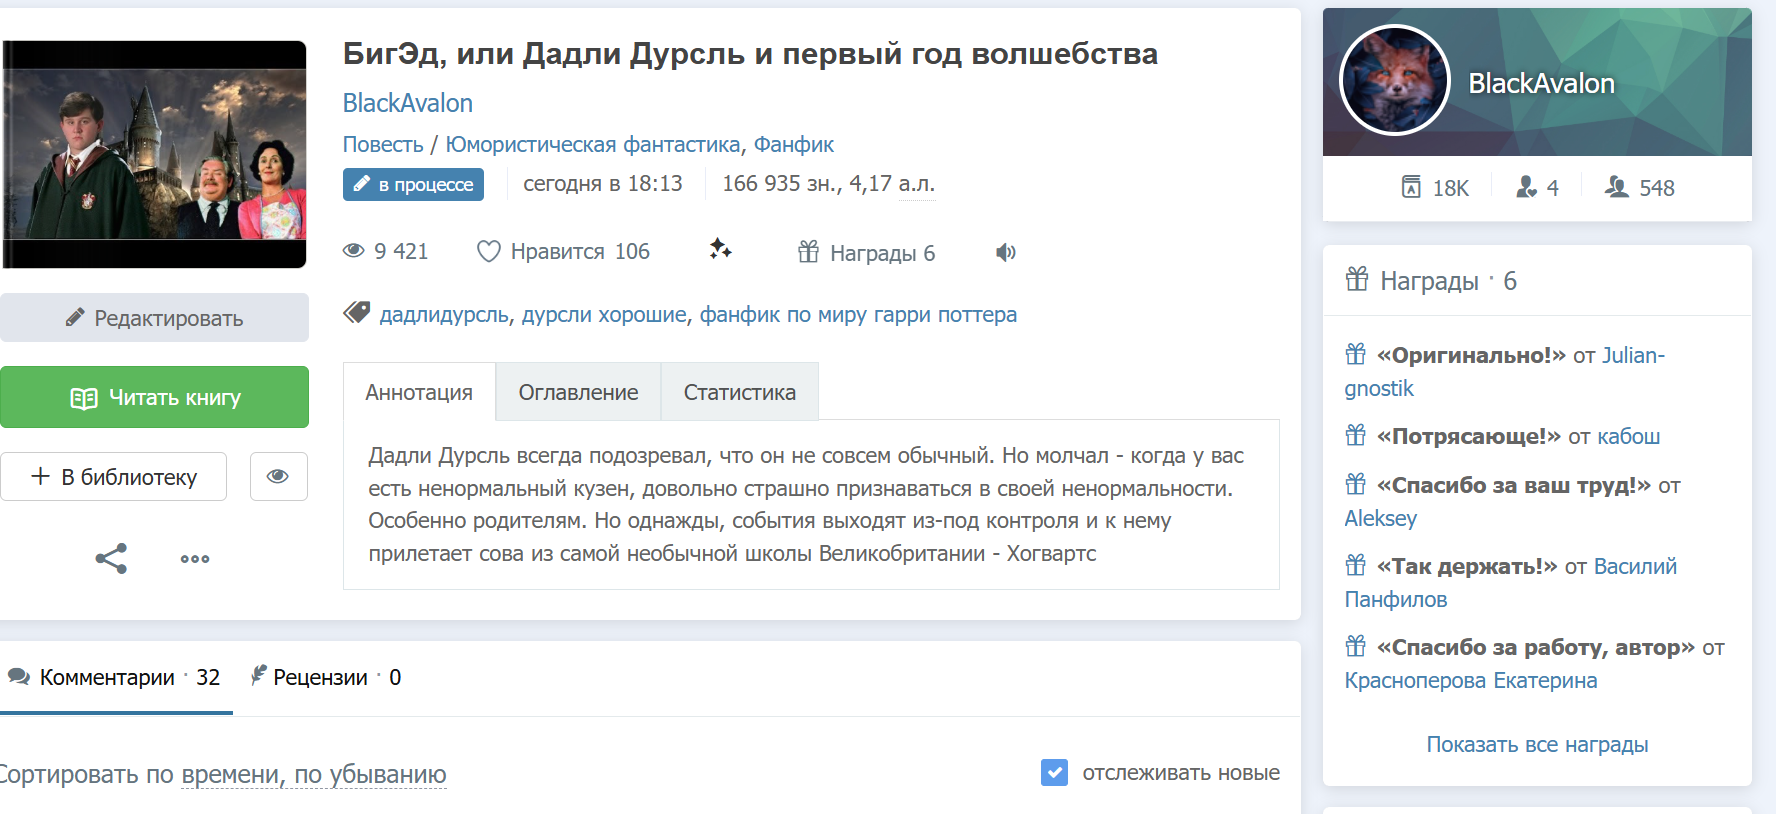Click the gift icon next to «Потрясающе!»
The height and width of the screenshot is (814, 1776).
[x=1356, y=435]
